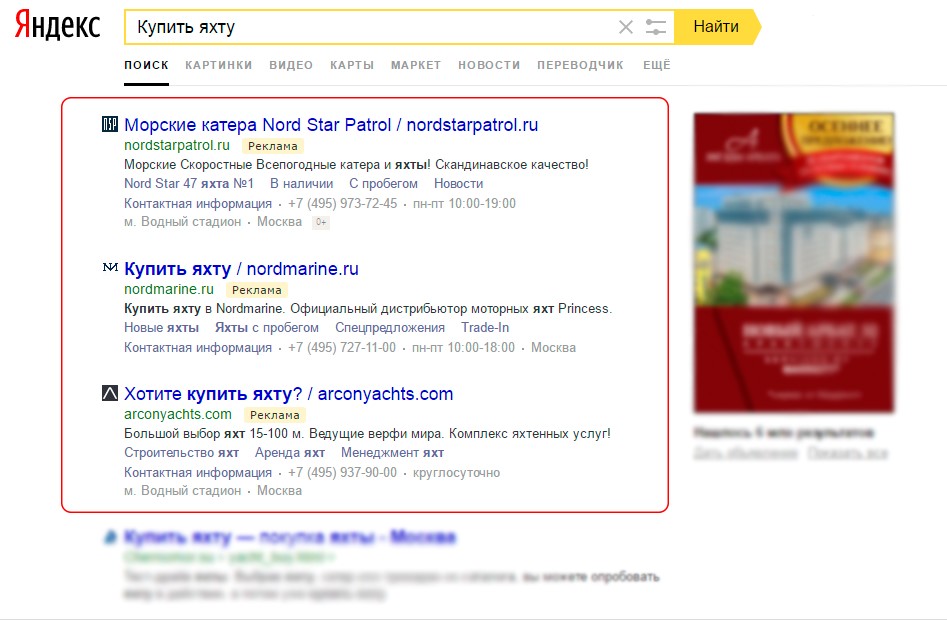Click the red banner ad image

click(x=793, y=262)
